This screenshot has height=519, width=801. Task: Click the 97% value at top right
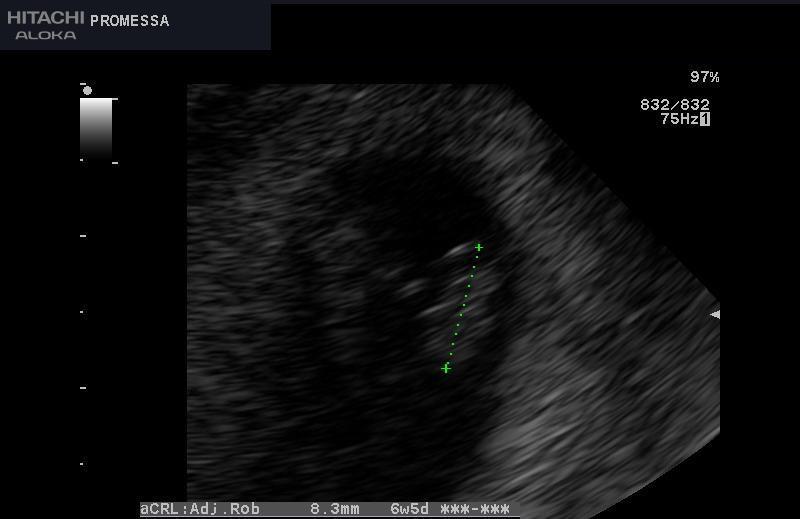pyautogui.click(x=704, y=77)
